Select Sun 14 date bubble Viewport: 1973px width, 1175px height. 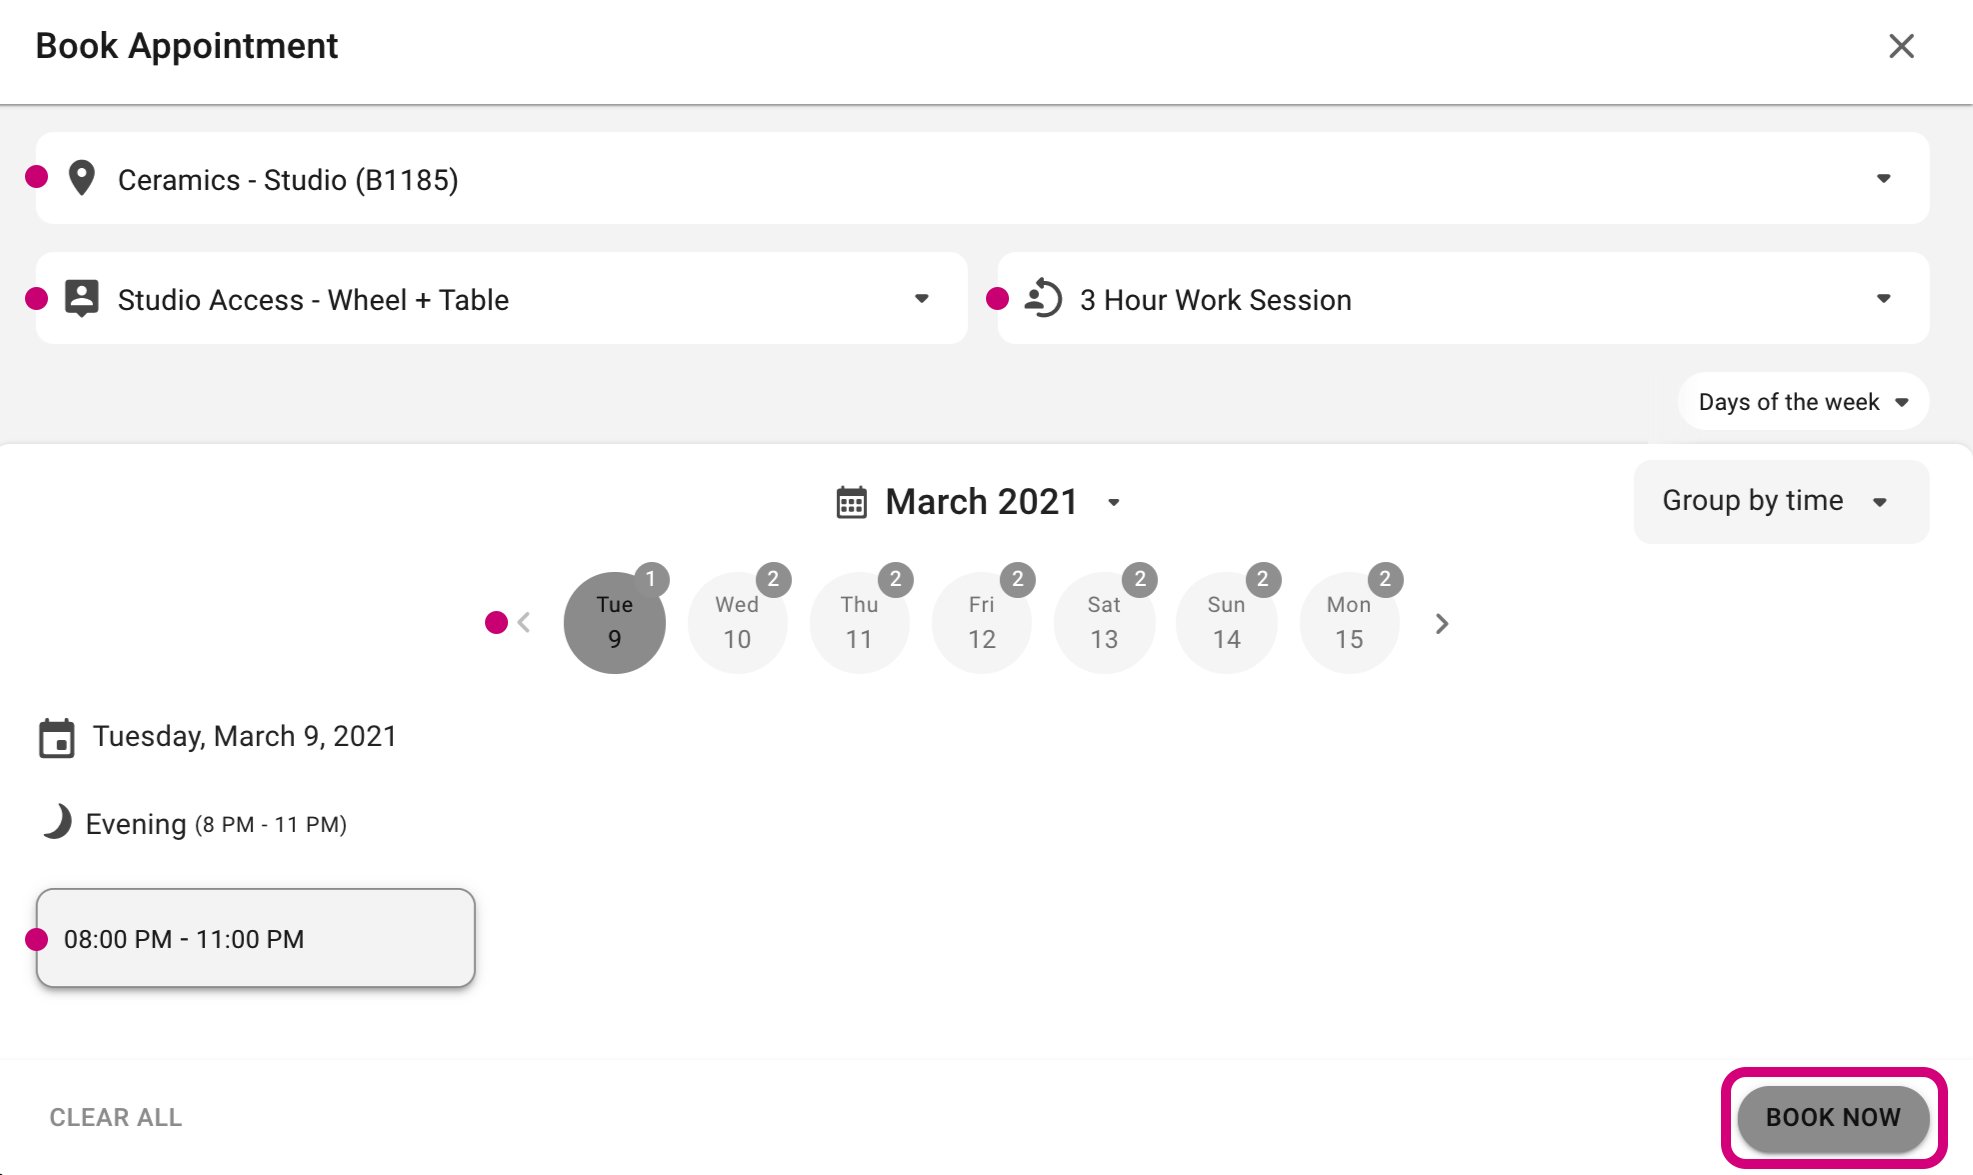(x=1227, y=623)
